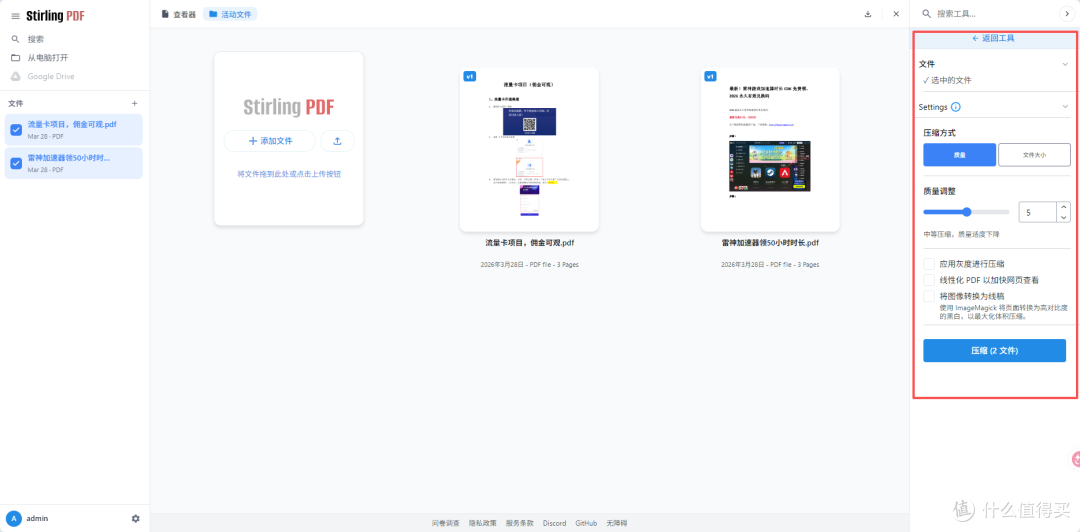Select 雷神加速器领50小时时长.pdf thumbnail
Viewport: 1080px width, 532px height.
click(x=770, y=150)
